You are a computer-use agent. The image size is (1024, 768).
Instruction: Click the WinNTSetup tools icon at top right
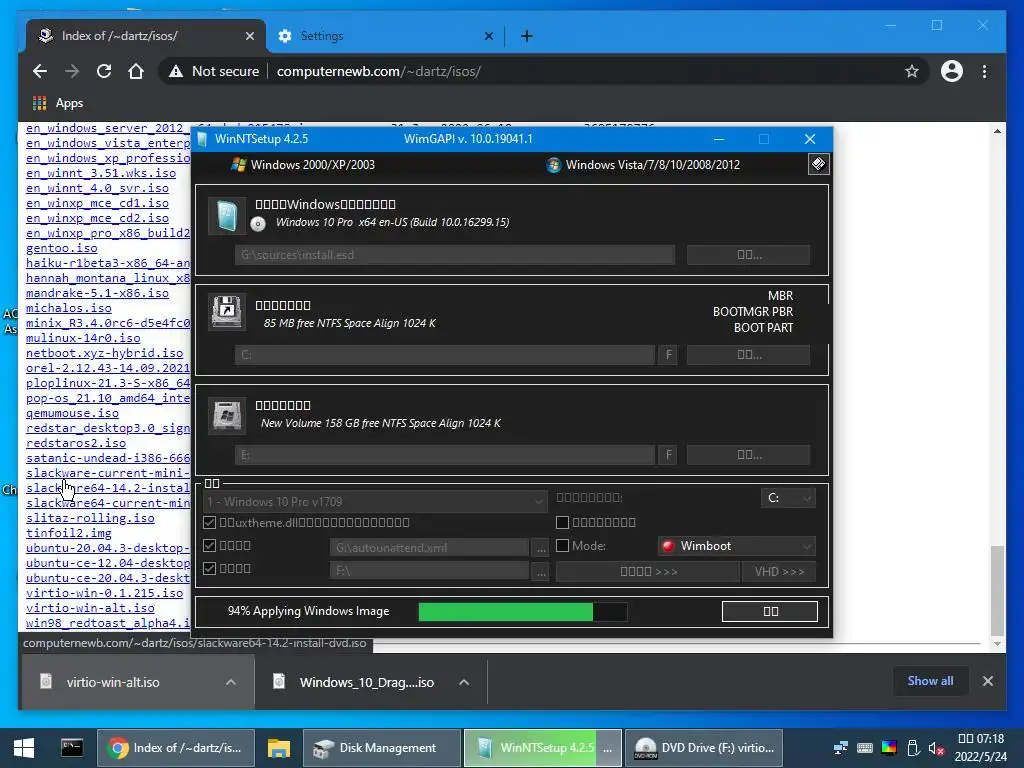pyautogui.click(x=818, y=164)
